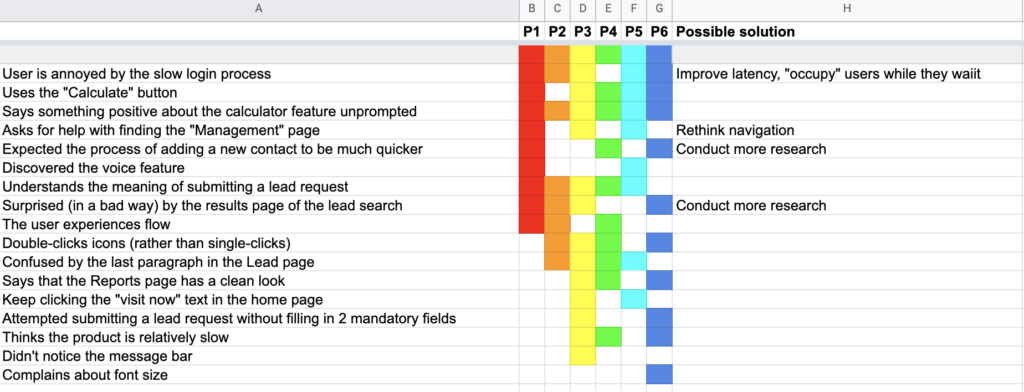The height and width of the screenshot is (392, 1024).
Task: Select column G header
Action: (660, 9)
